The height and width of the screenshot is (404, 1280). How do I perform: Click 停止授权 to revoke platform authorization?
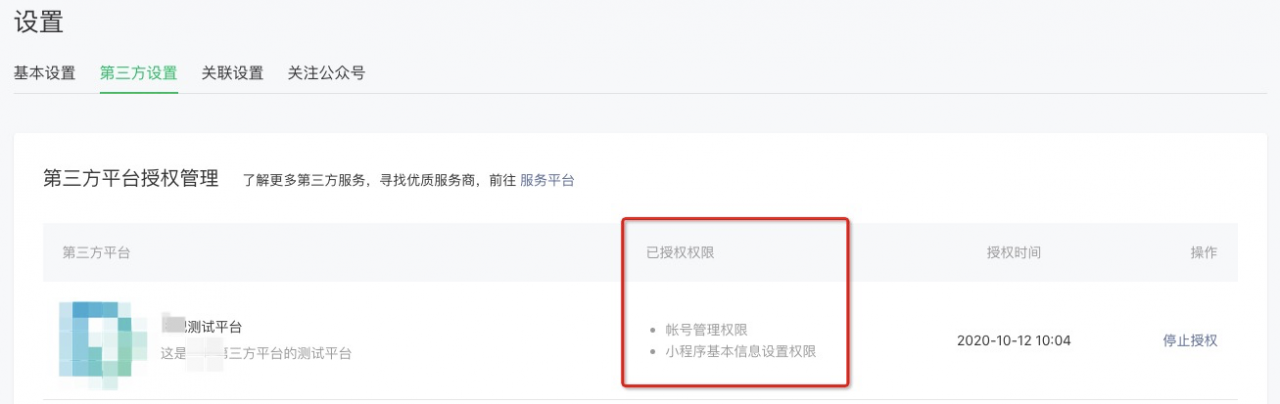coord(1190,340)
